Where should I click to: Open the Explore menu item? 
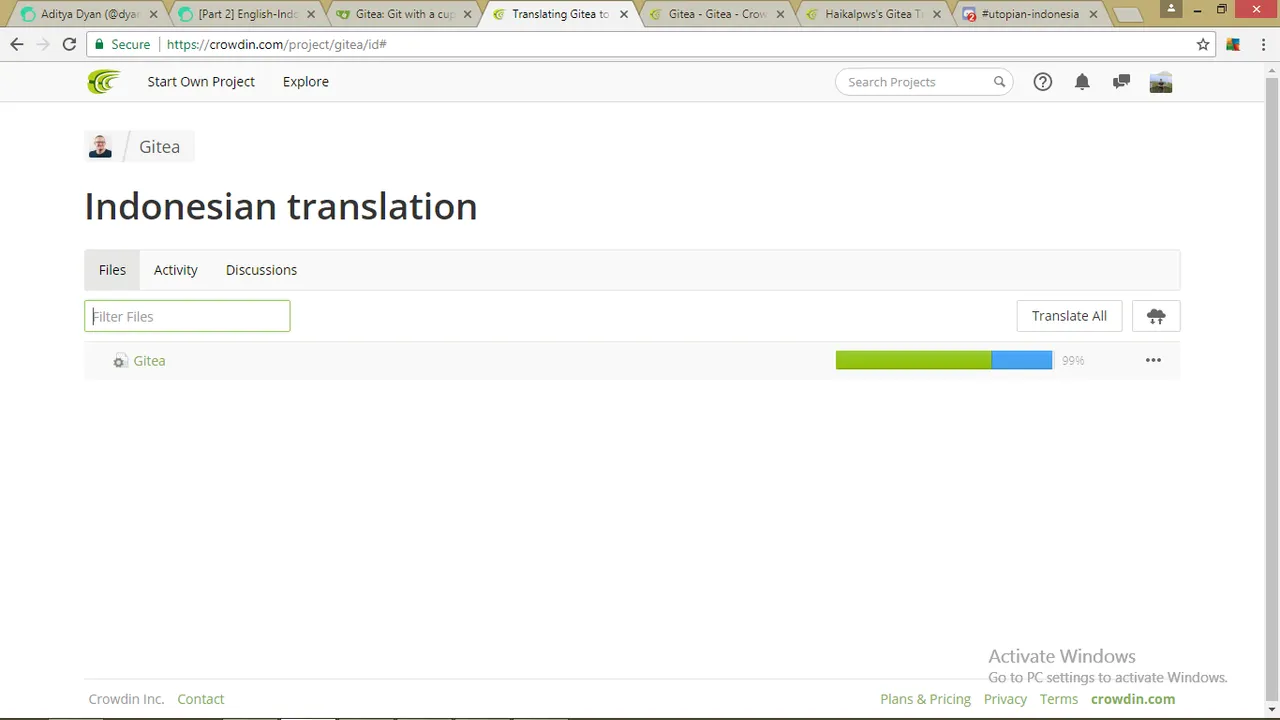tap(306, 82)
